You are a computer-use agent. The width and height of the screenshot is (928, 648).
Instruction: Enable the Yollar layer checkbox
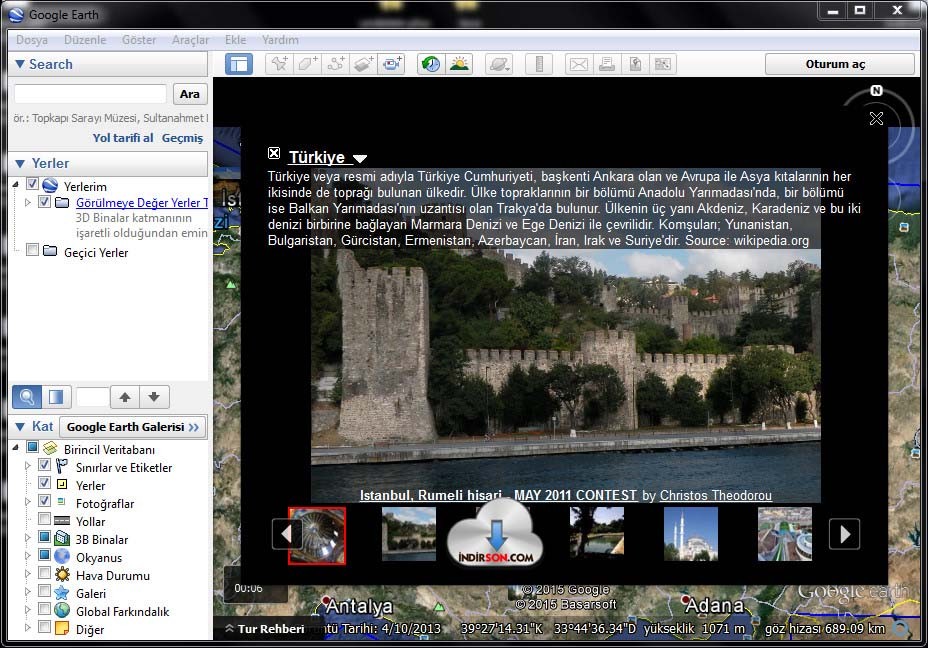[x=44, y=519]
